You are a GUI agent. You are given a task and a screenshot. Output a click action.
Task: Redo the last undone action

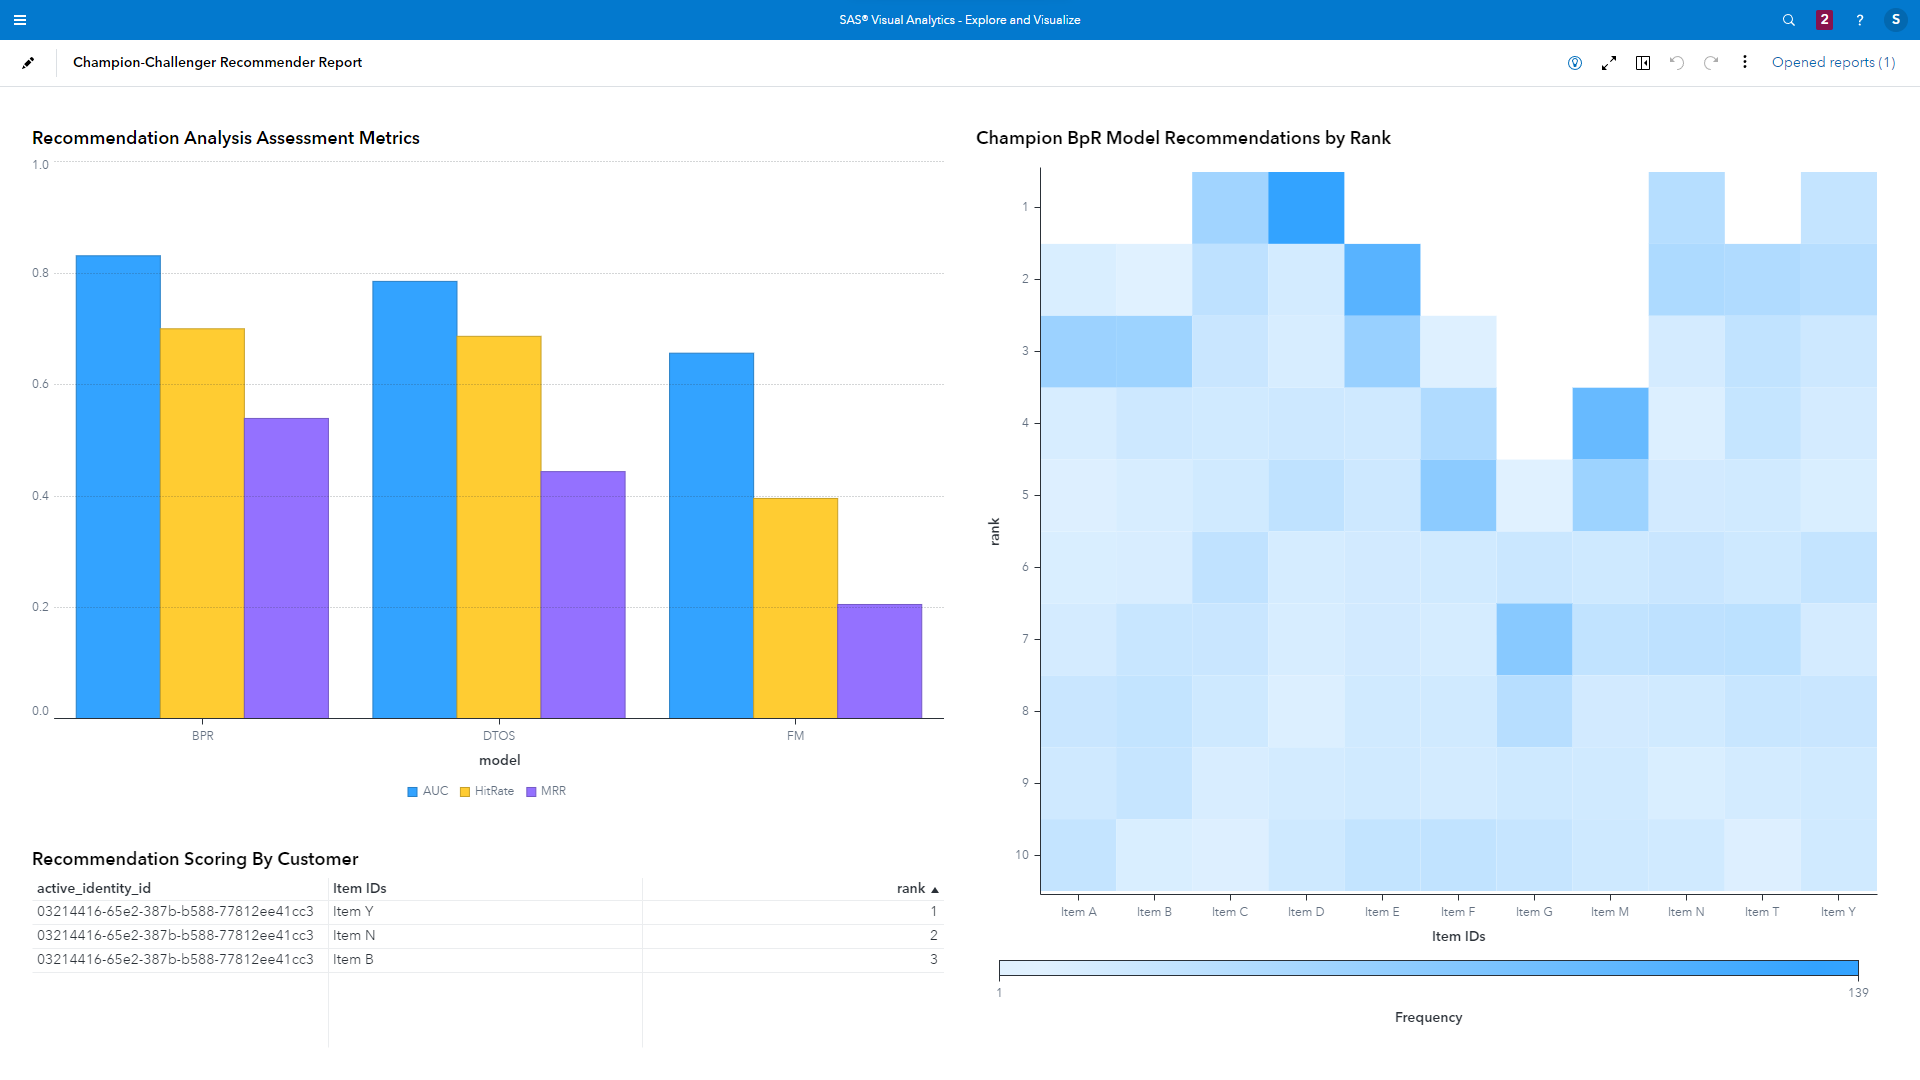(1711, 62)
